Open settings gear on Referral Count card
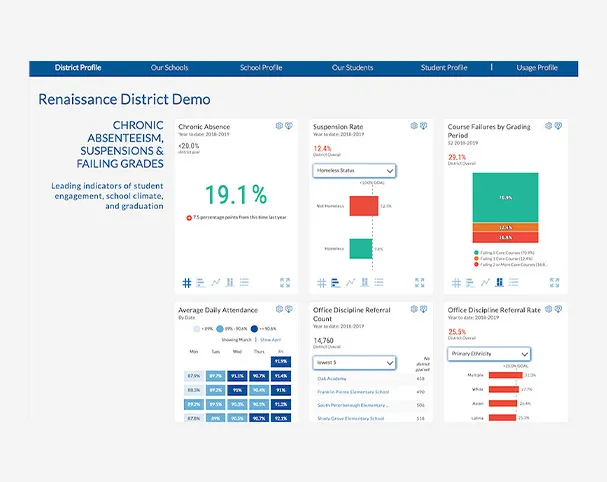Image resolution: width=607 pixels, height=482 pixels. [414, 309]
